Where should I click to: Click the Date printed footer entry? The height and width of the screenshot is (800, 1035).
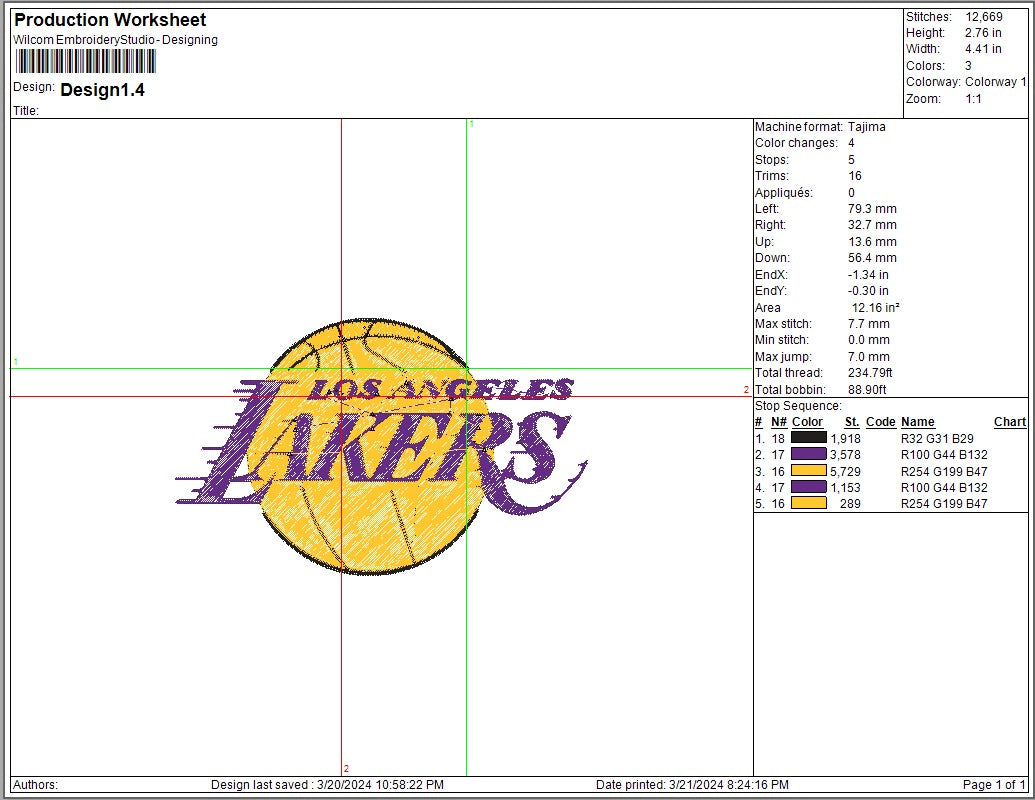tap(694, 786)
